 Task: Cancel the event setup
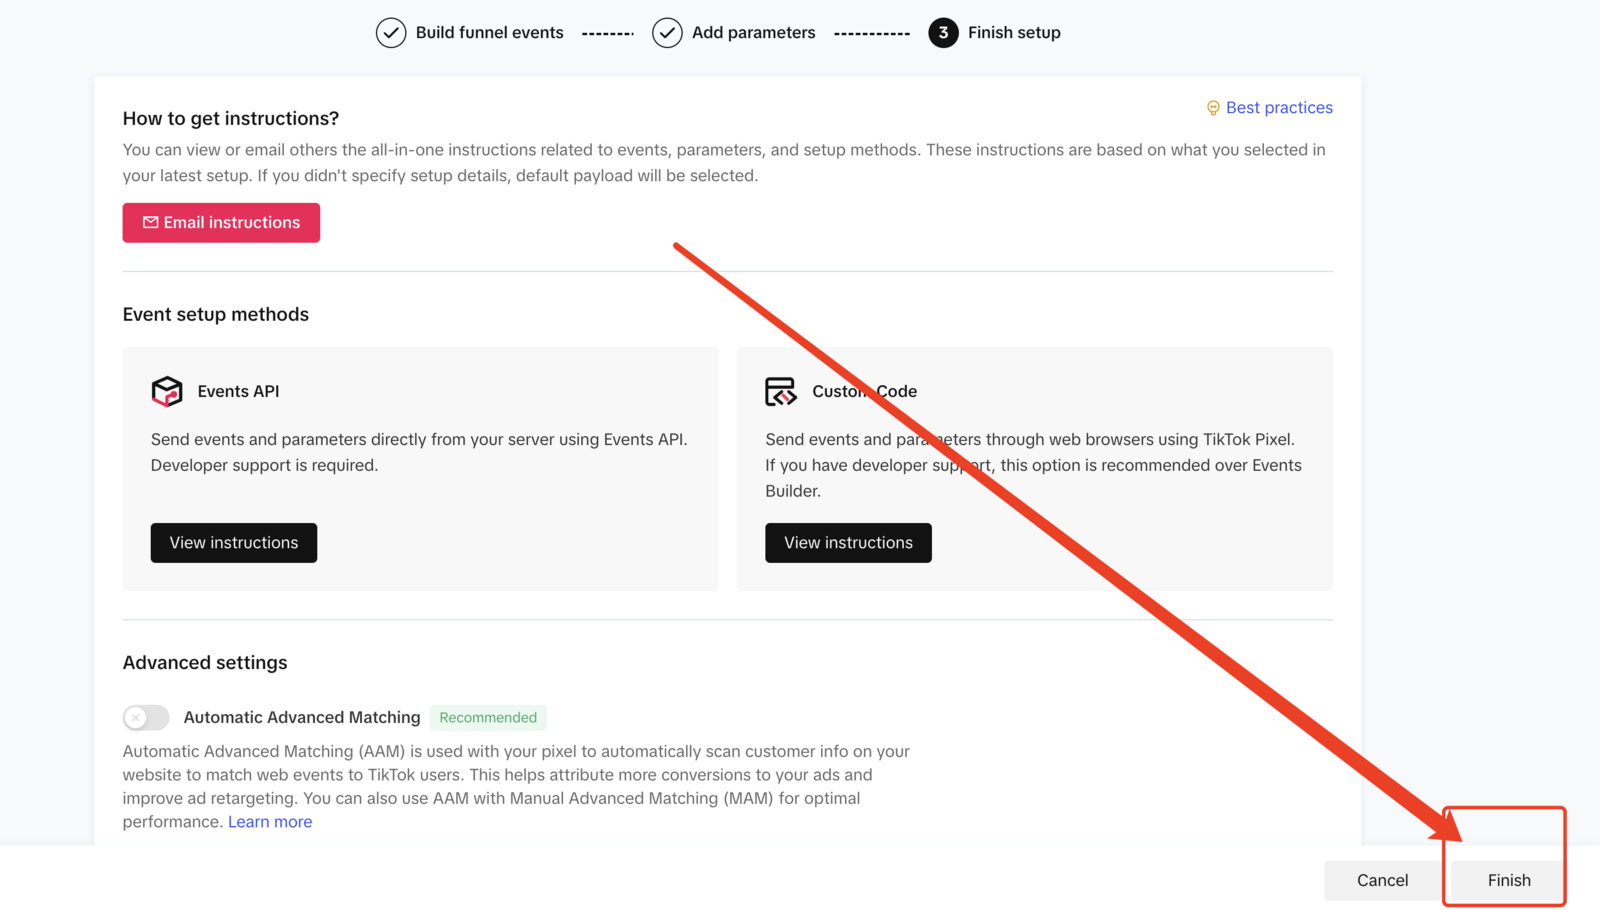pos(1382,880)
